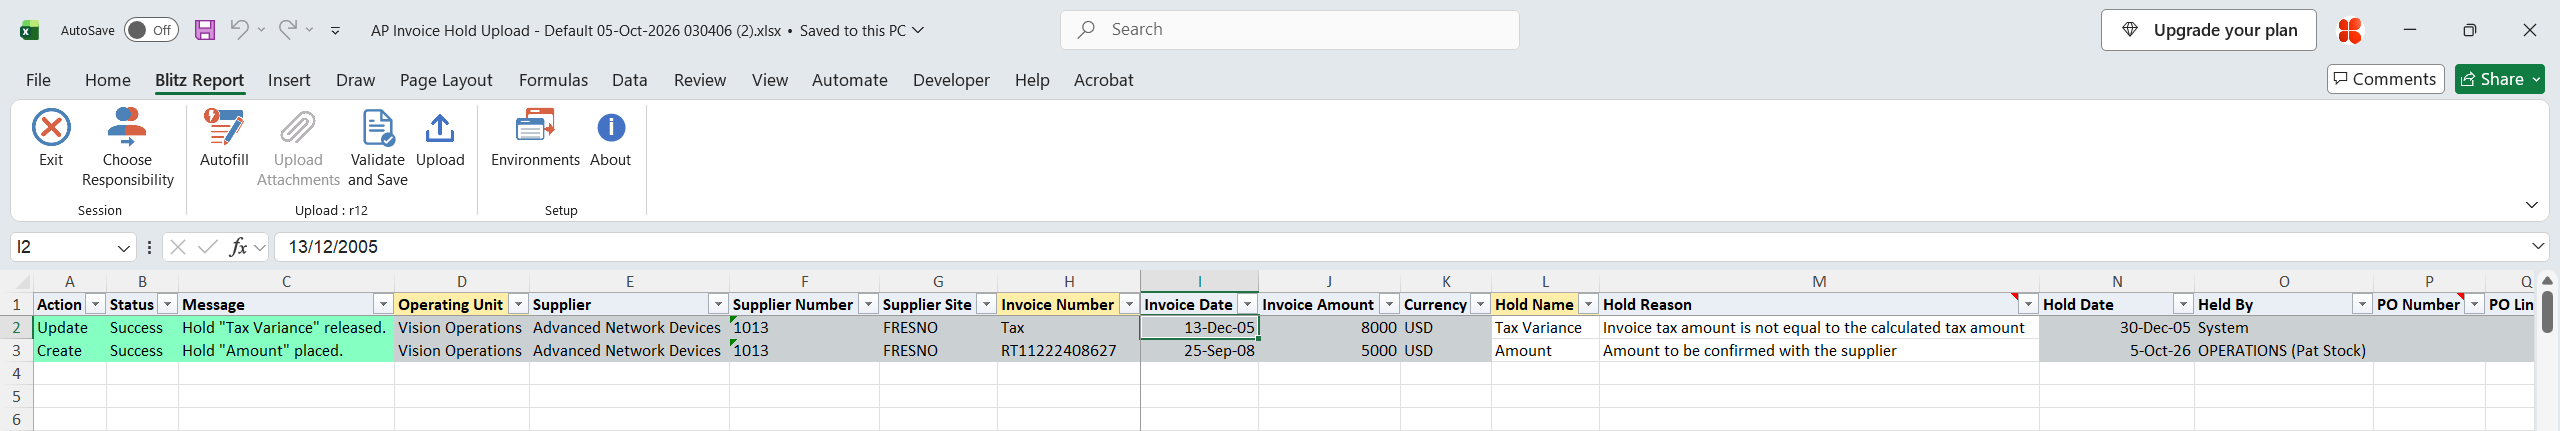
Task: Select row 3 header
Action: [x=16, y=351]
